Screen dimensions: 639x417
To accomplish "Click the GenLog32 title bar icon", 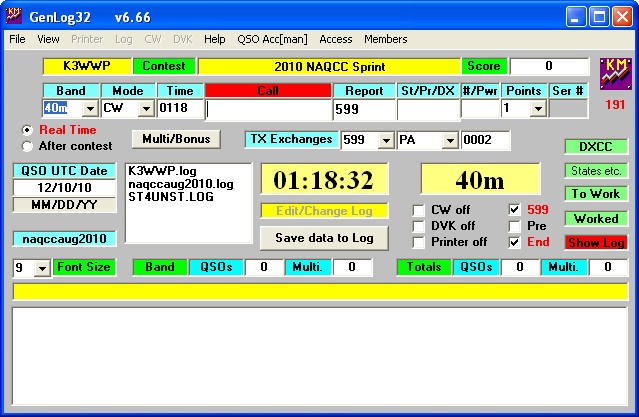I will click(15, 15).
